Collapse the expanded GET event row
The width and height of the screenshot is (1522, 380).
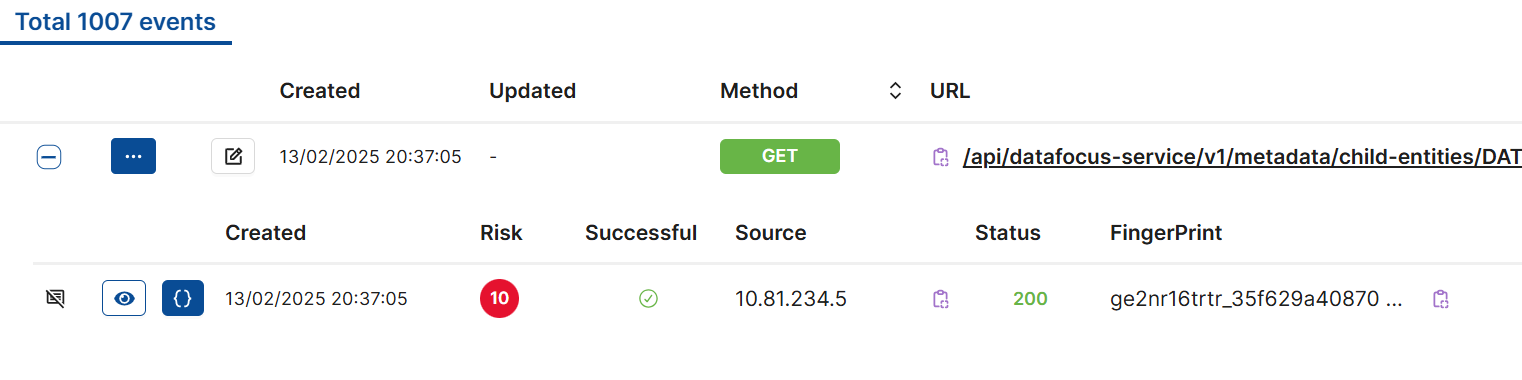(x=49, y=157)
